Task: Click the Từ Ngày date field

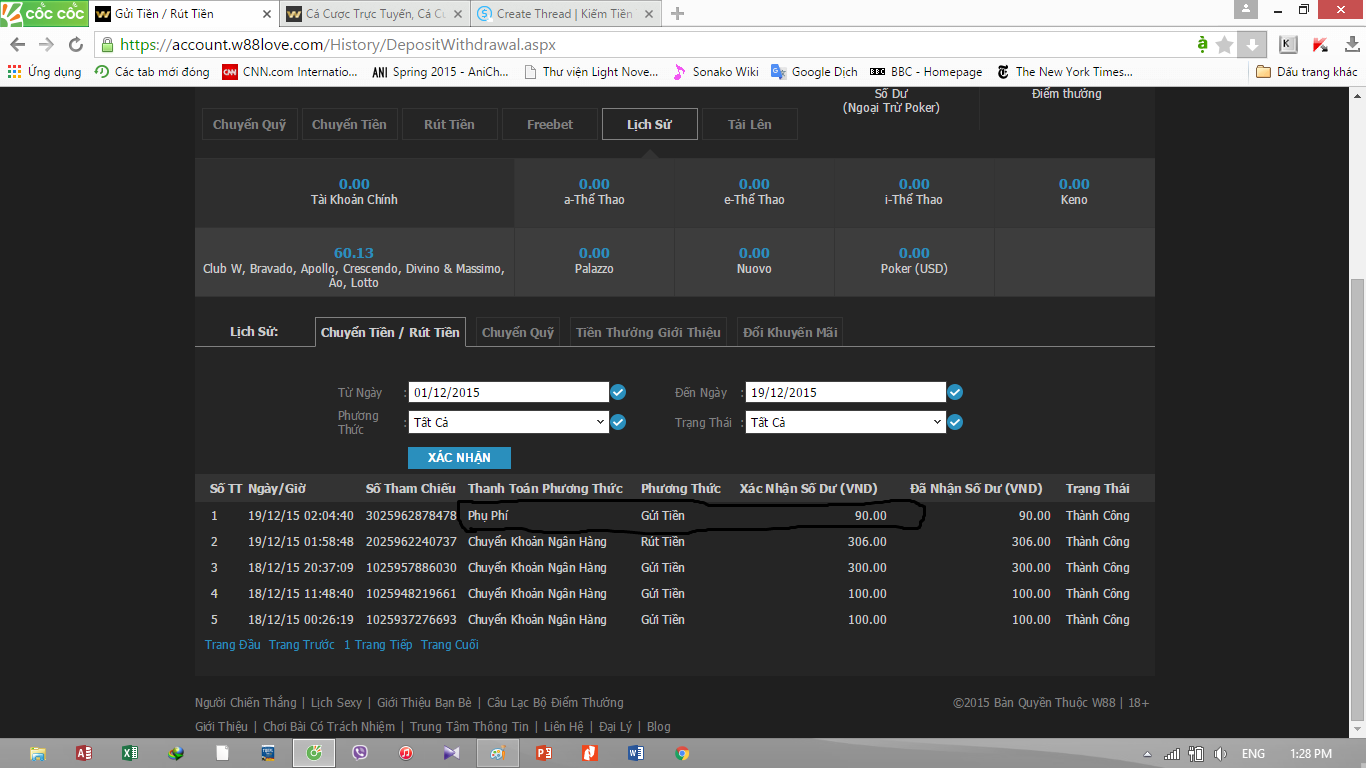Action: pyautogui.click(x=508, y=392)
